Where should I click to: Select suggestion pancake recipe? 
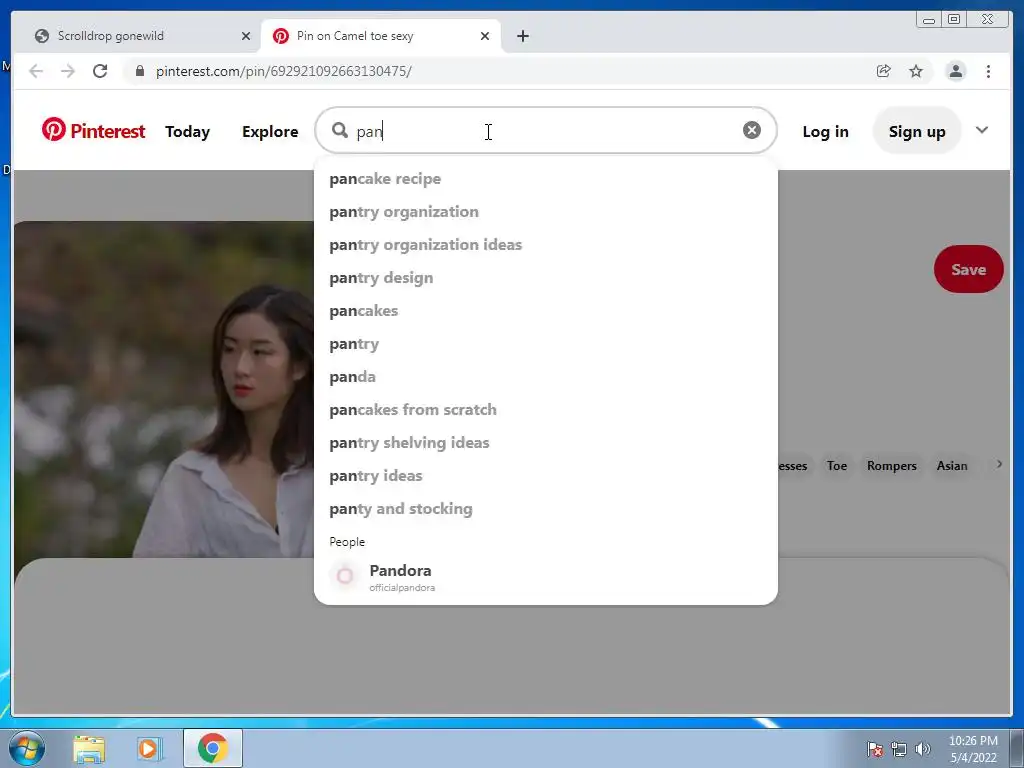click(545, 178)
